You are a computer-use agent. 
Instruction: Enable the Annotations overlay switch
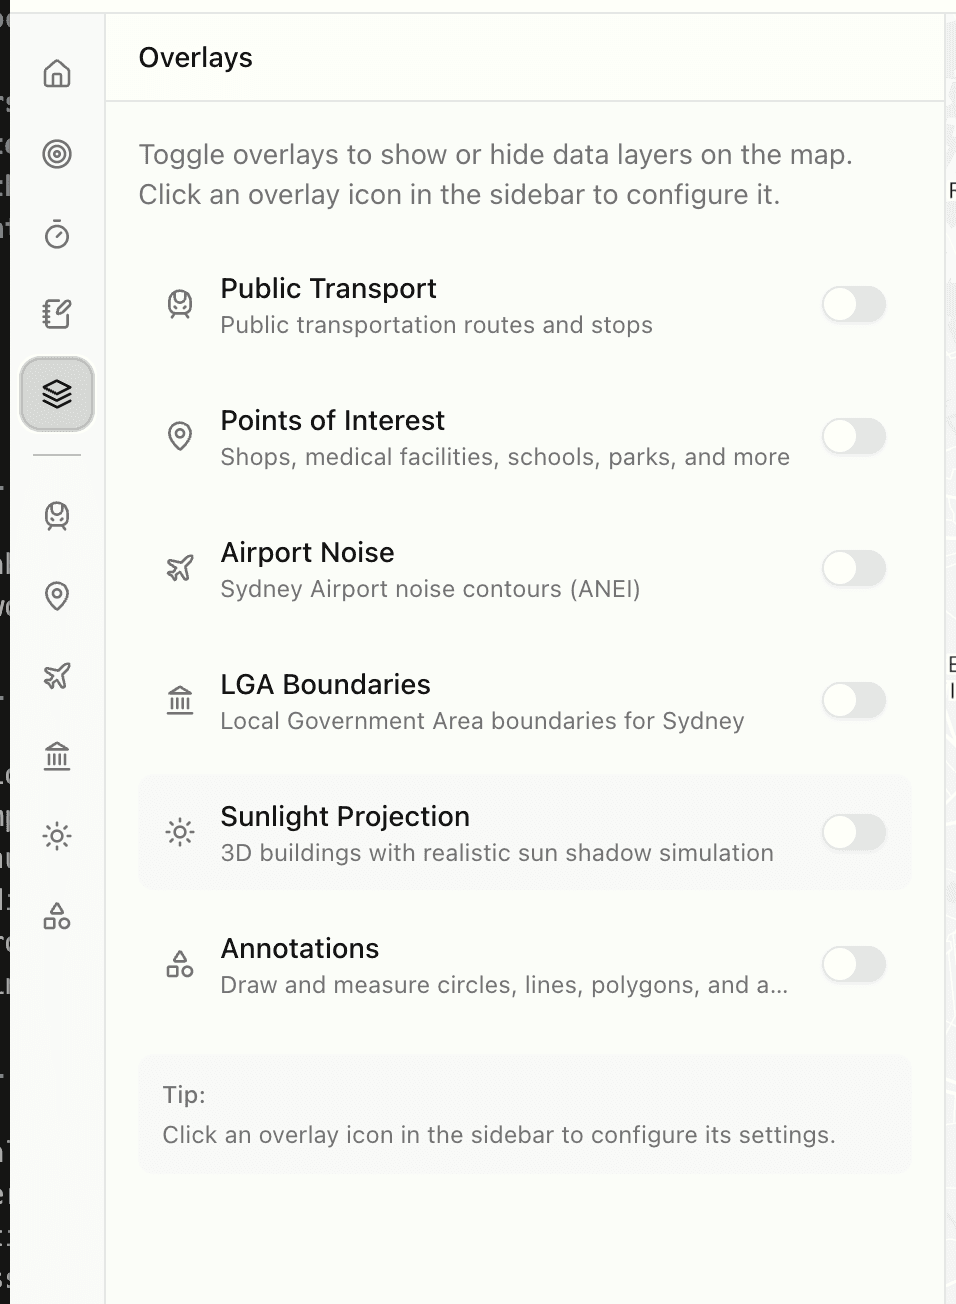click(x=853, y=964)
